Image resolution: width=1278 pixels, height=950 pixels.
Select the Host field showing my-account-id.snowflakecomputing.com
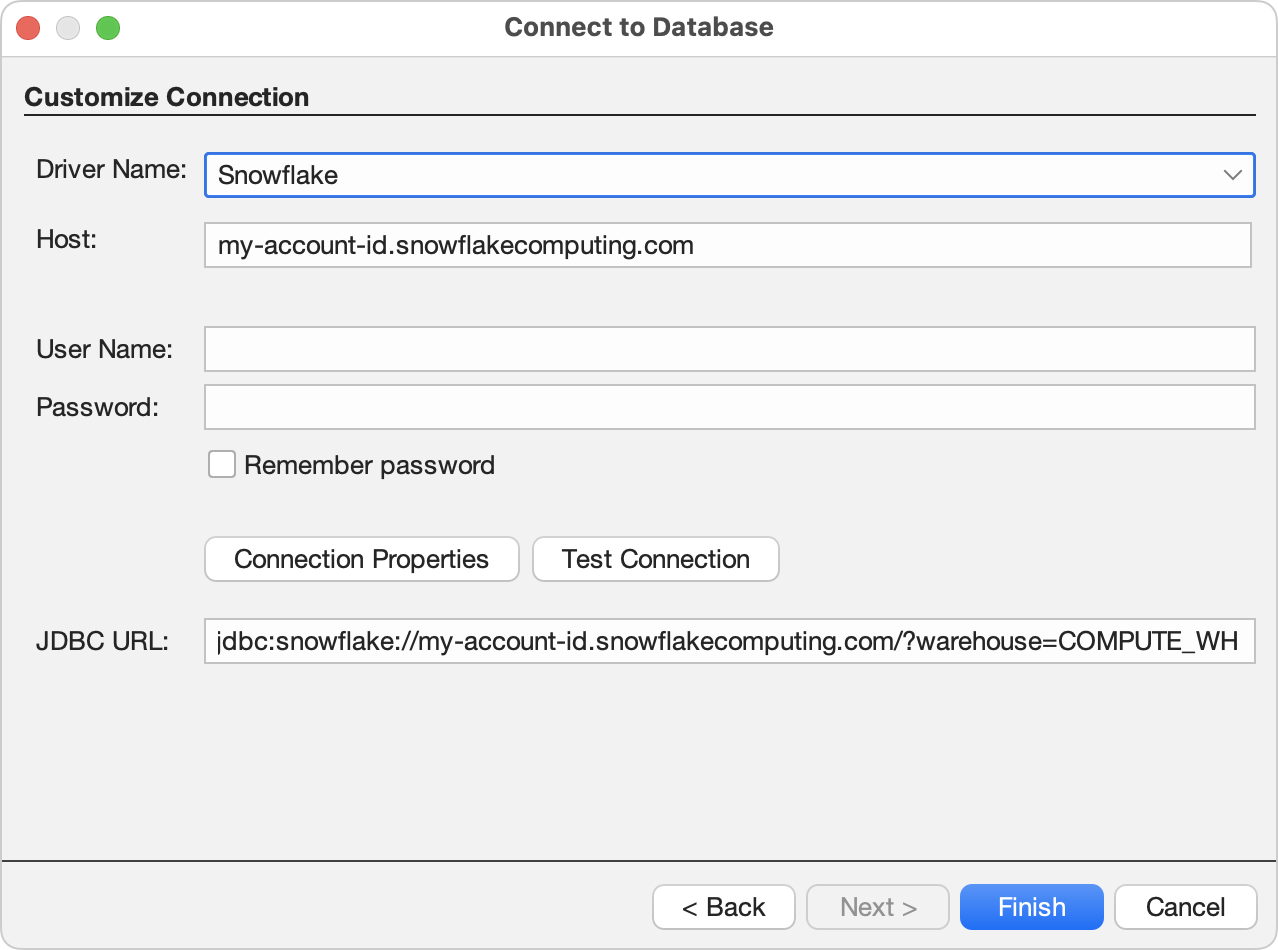point(728,245)
